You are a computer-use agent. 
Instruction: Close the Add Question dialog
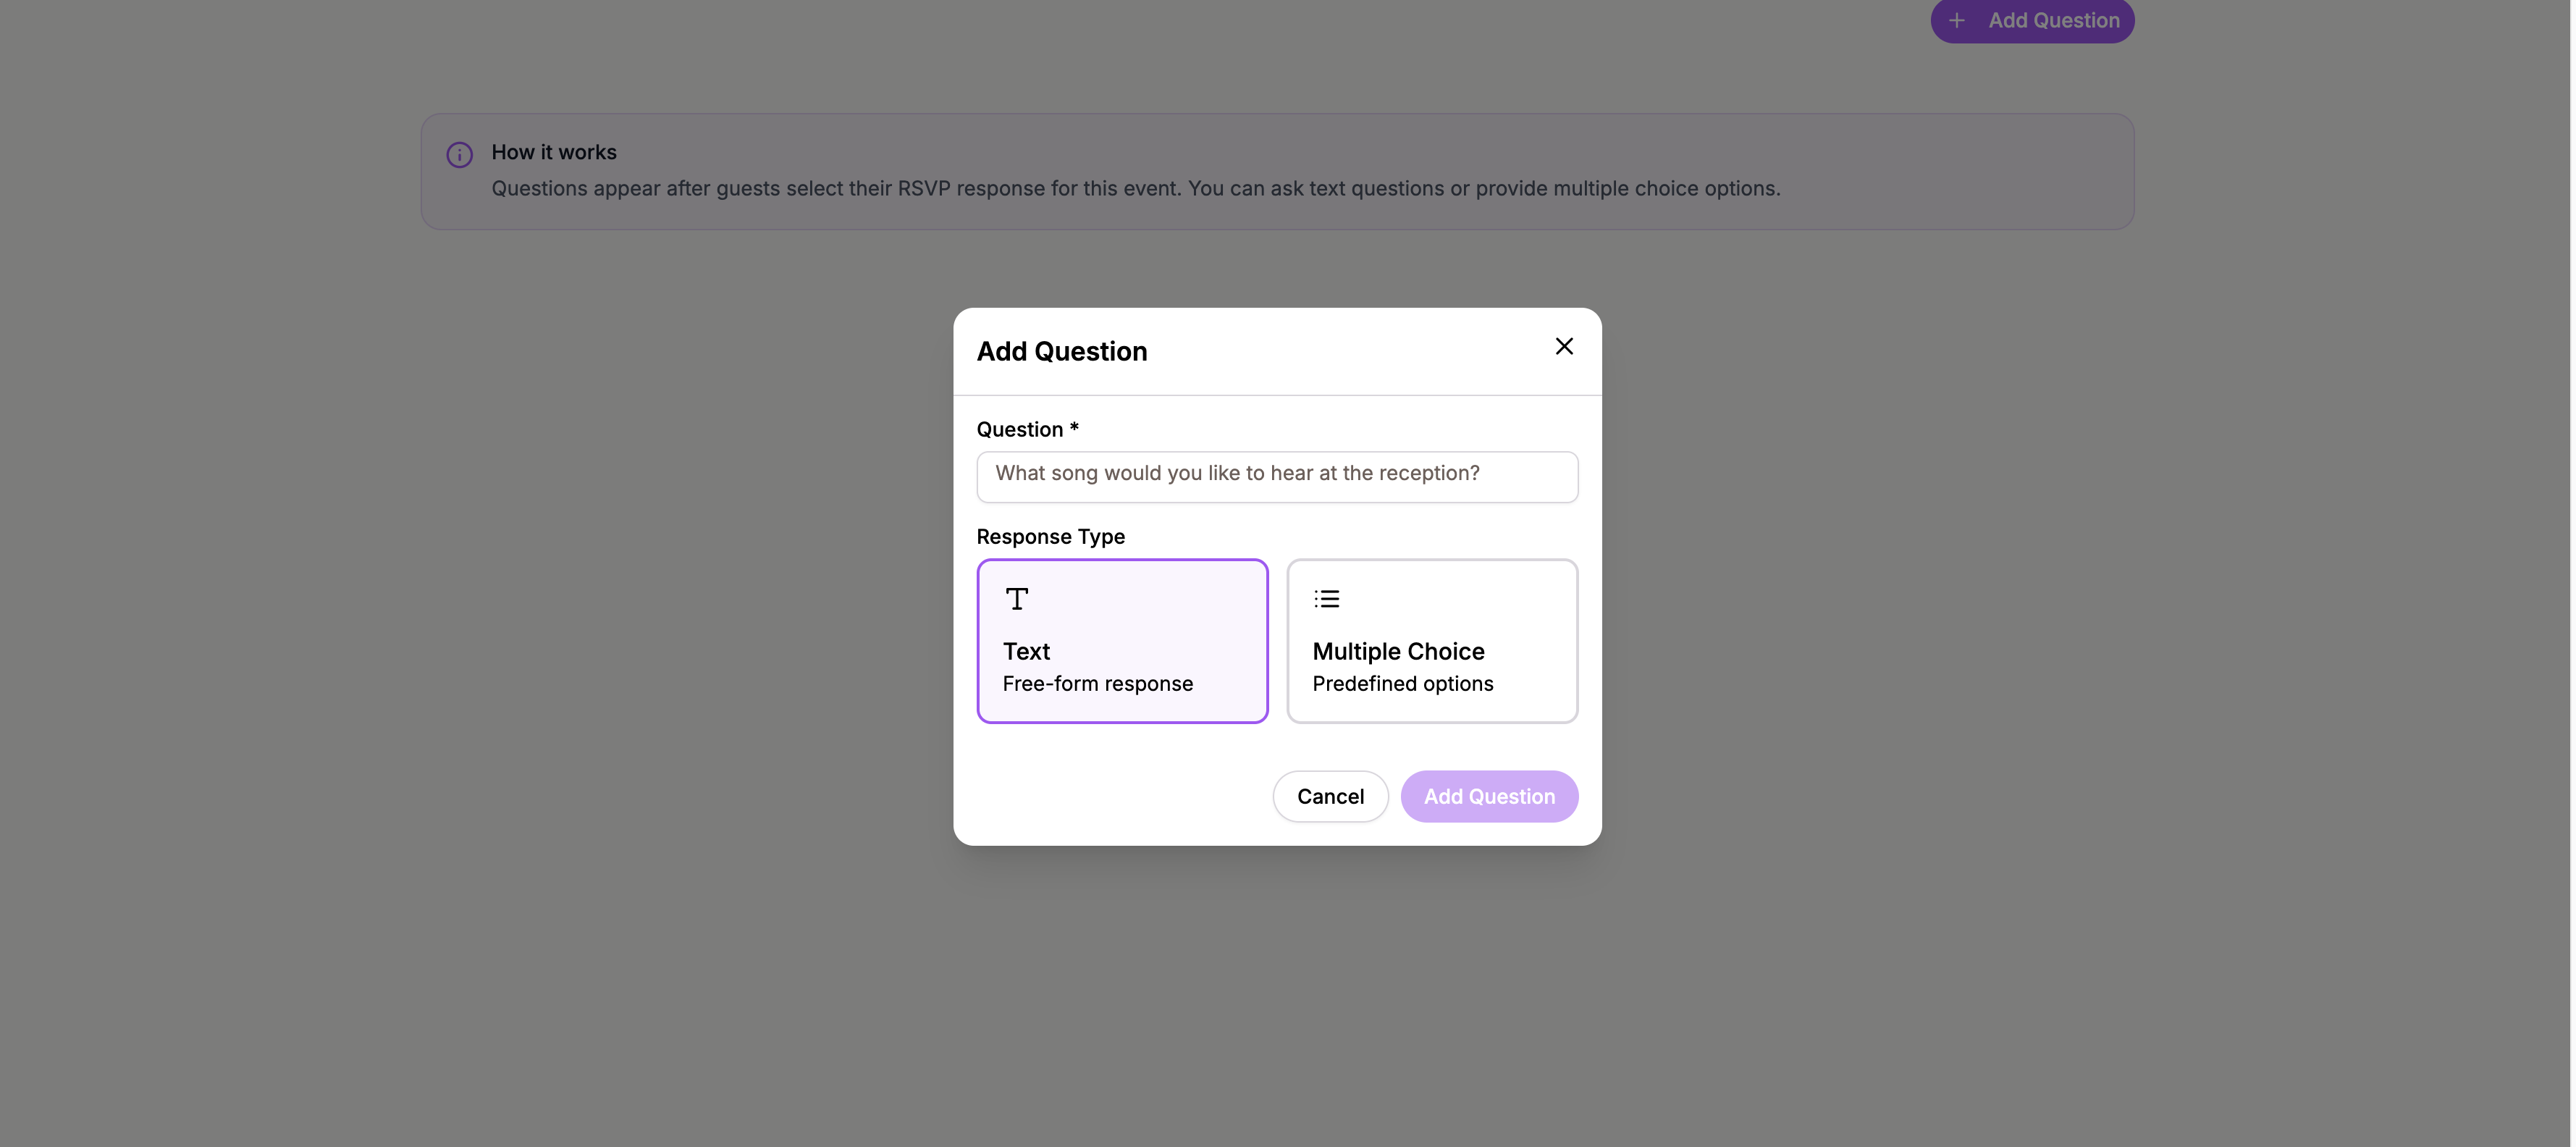pyautogui.click(x=1564, y=346)
